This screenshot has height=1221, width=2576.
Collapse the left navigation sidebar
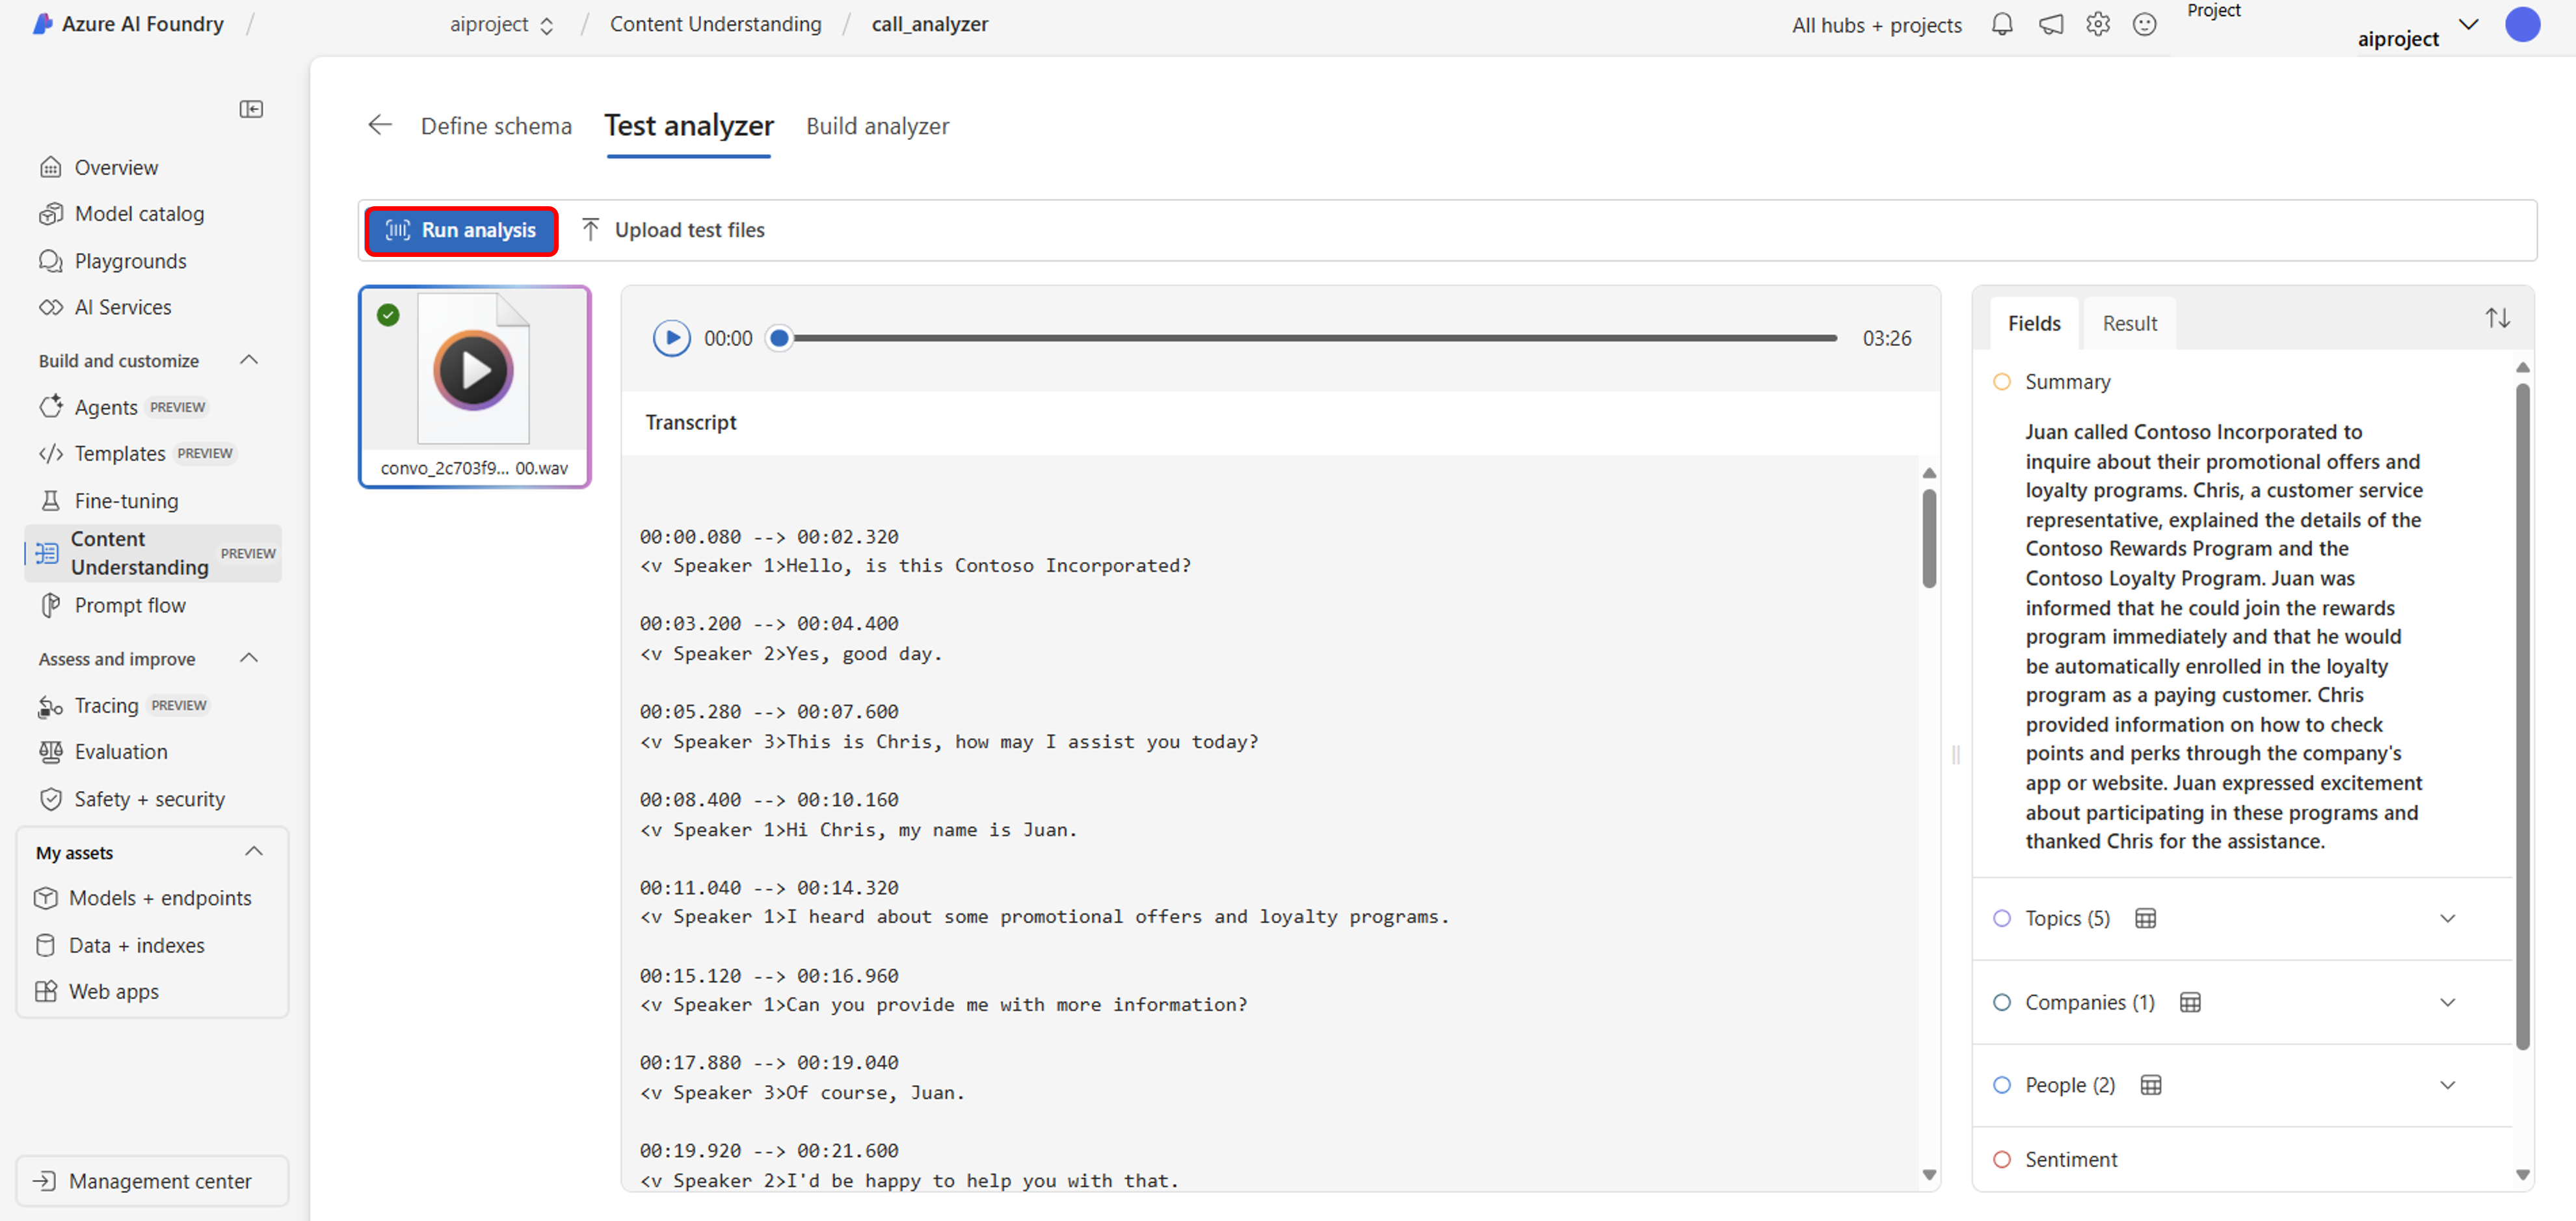(x=251, y=109)
